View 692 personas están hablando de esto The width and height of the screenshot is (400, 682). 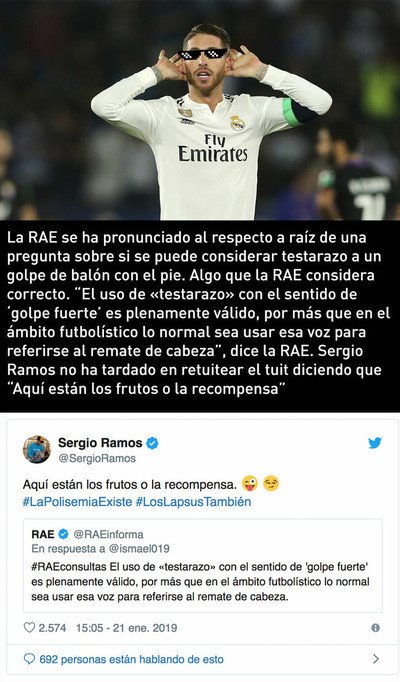(x=131, y=659)
